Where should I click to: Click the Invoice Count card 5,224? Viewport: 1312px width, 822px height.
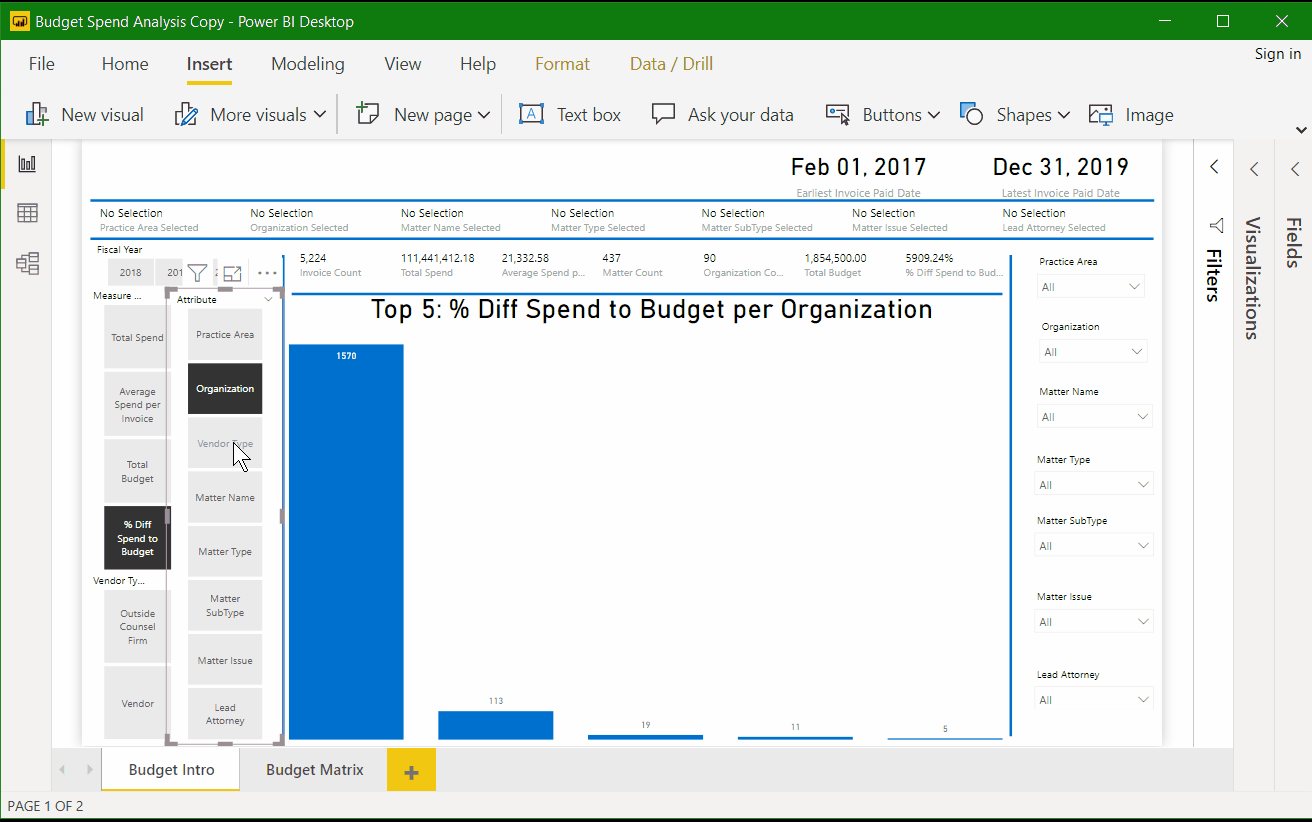tap(331, 265)
